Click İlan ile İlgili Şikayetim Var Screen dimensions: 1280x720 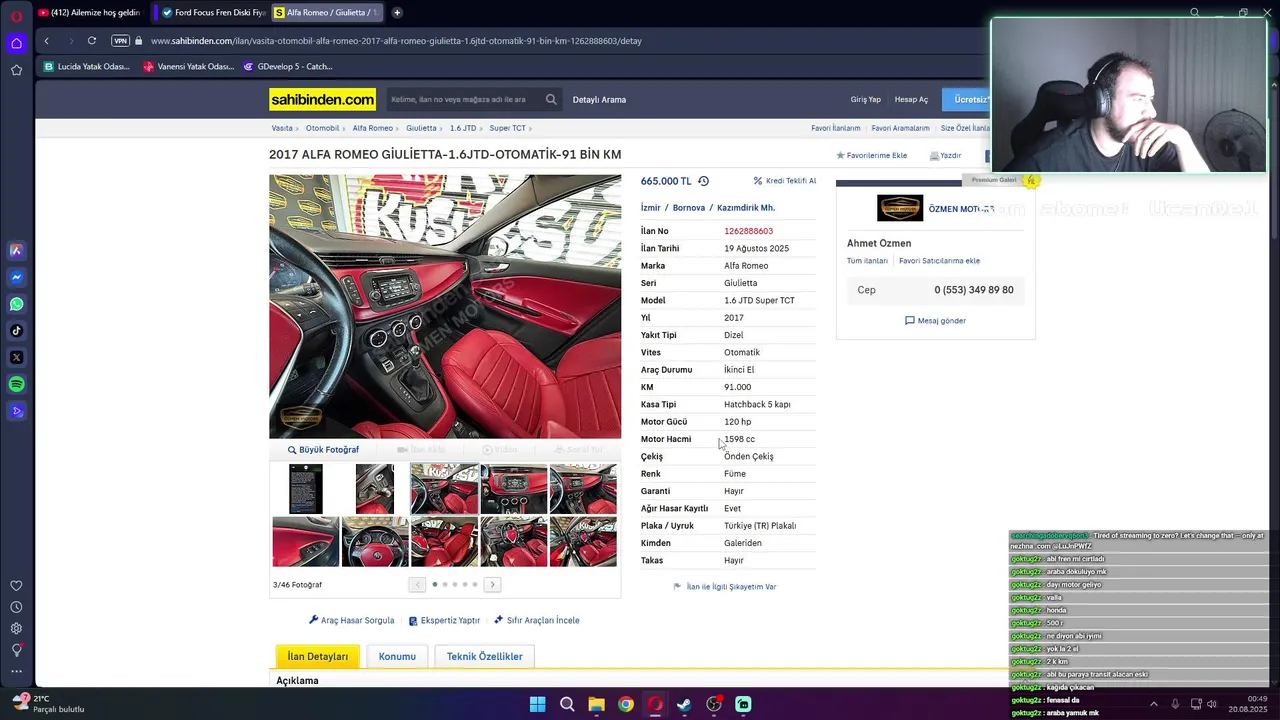[725, 587]
